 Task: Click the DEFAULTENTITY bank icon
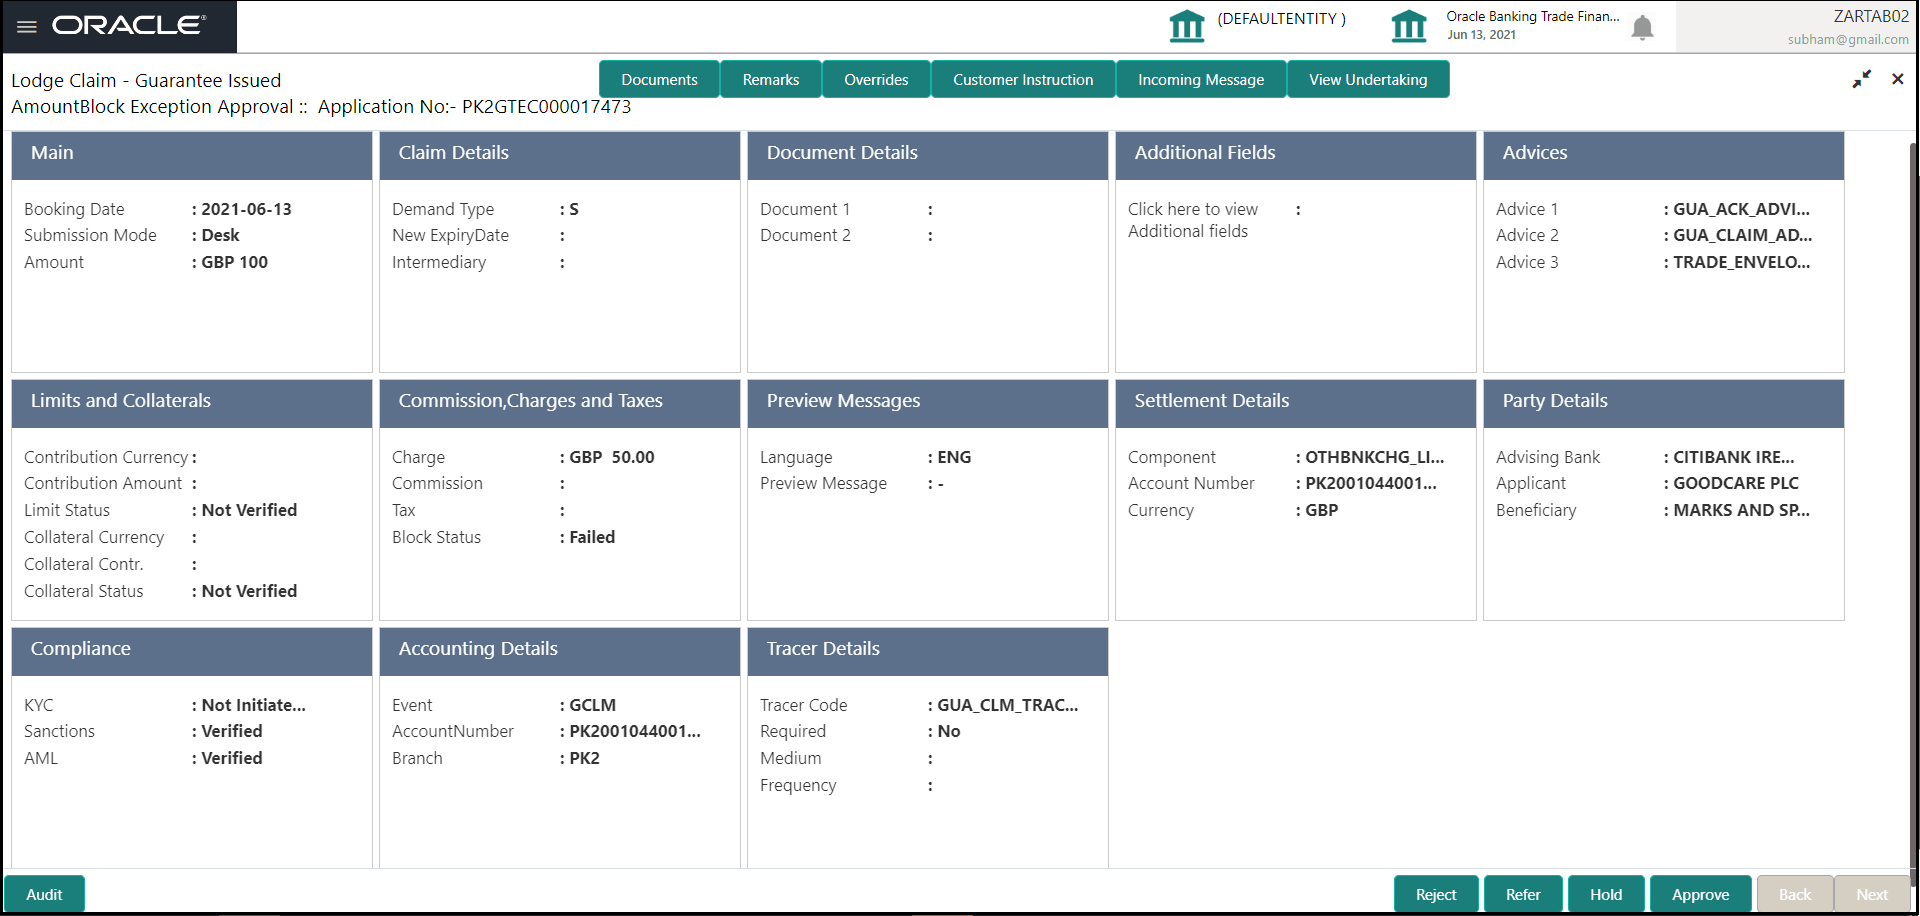point(1187,26)
